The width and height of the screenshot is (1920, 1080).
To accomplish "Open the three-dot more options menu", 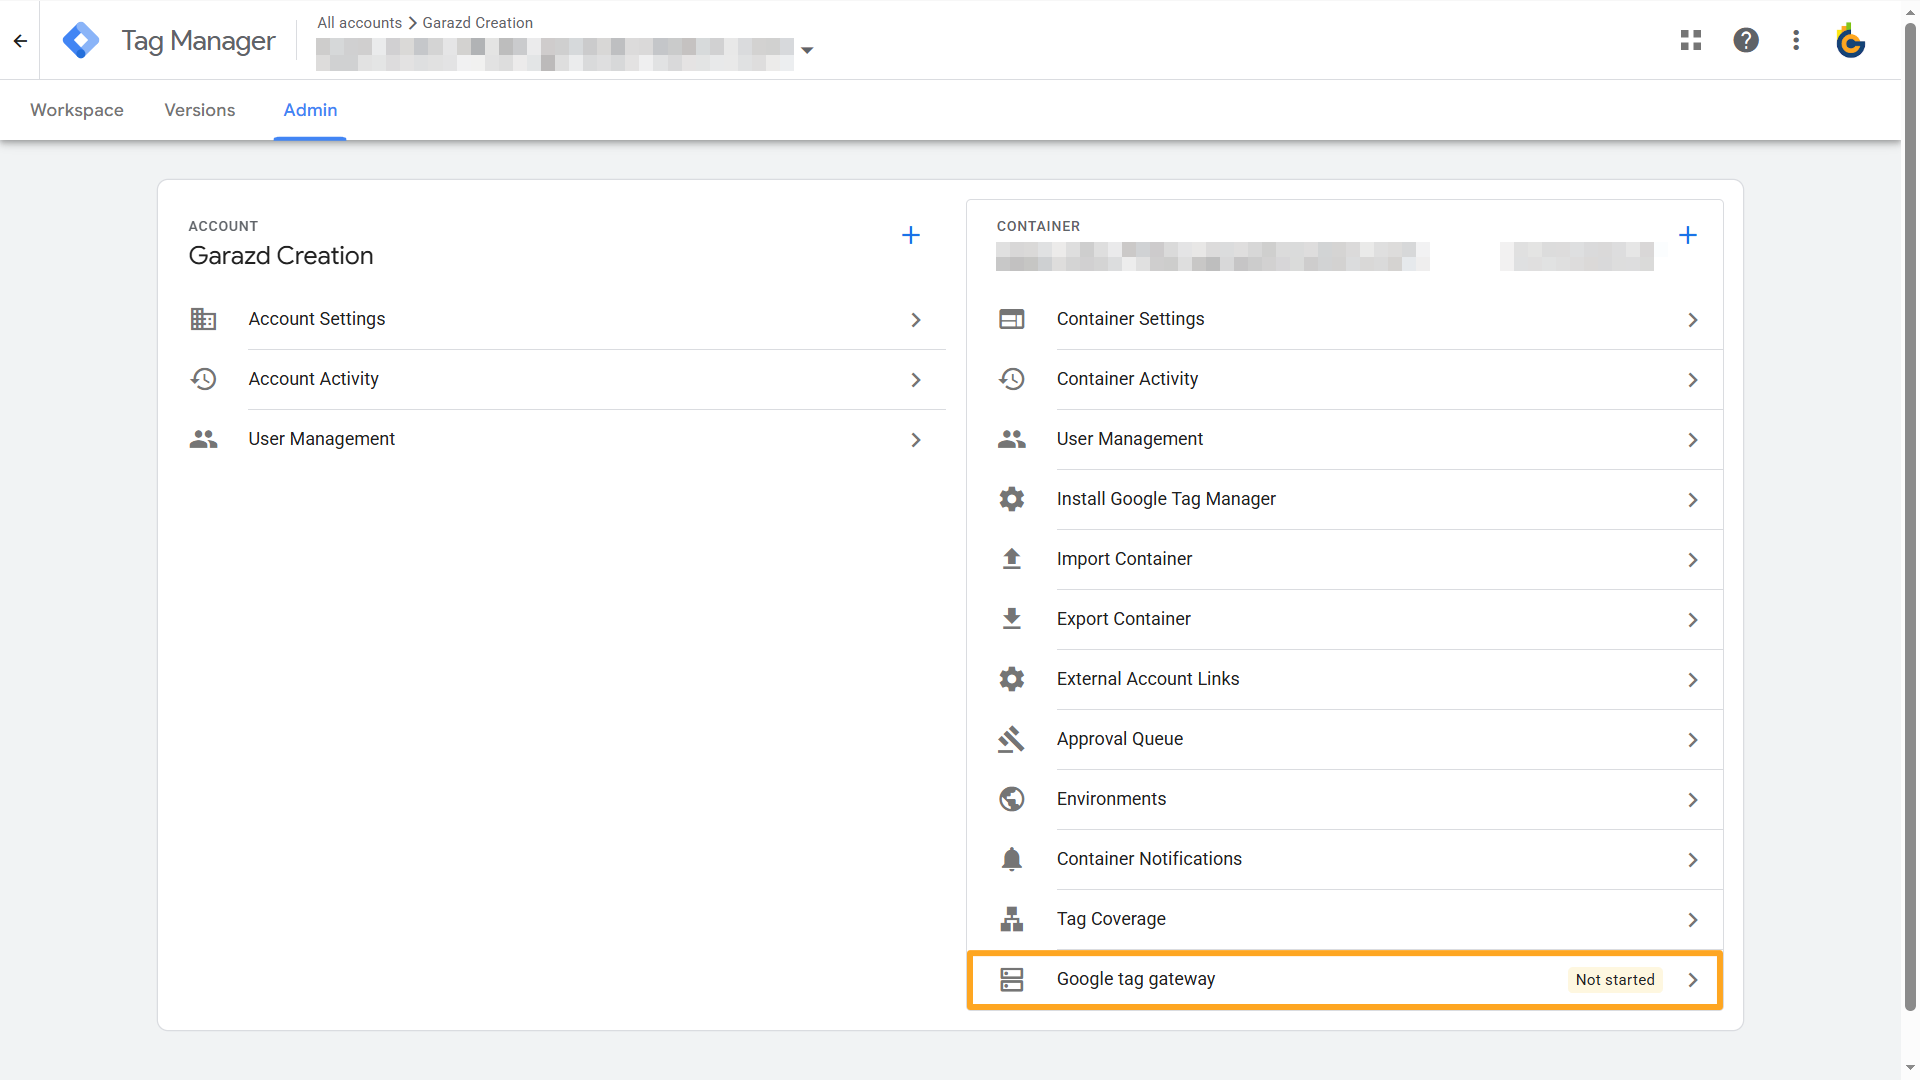I will (x=1796, y=40).
